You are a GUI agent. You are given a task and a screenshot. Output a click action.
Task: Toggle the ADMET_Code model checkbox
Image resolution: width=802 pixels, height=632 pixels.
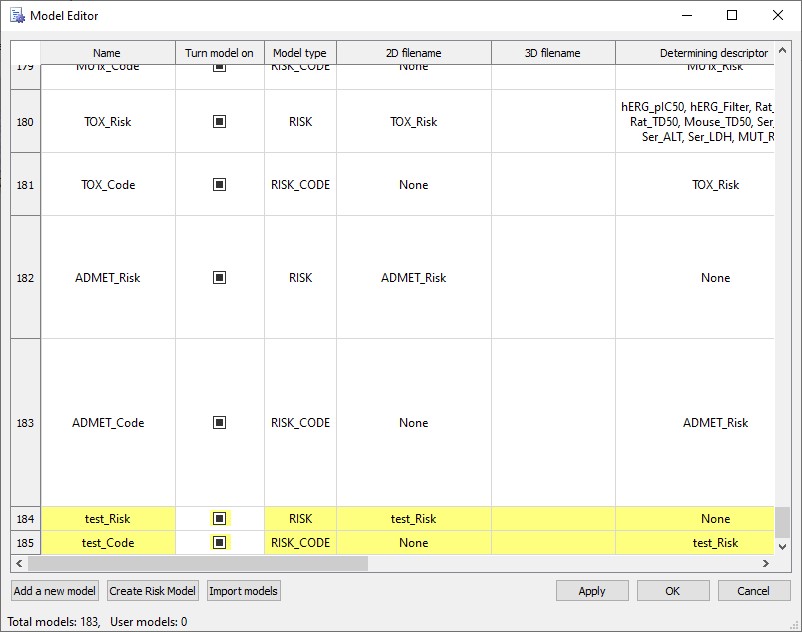(x=219, y=423)
